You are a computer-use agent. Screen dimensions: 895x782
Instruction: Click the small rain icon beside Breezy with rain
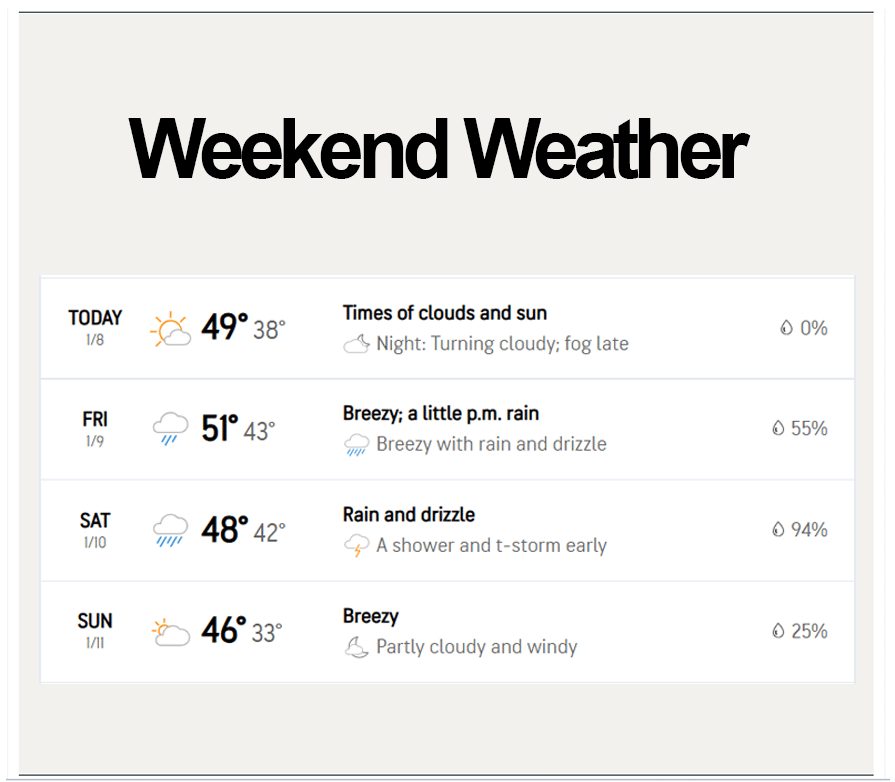(356, 445)
